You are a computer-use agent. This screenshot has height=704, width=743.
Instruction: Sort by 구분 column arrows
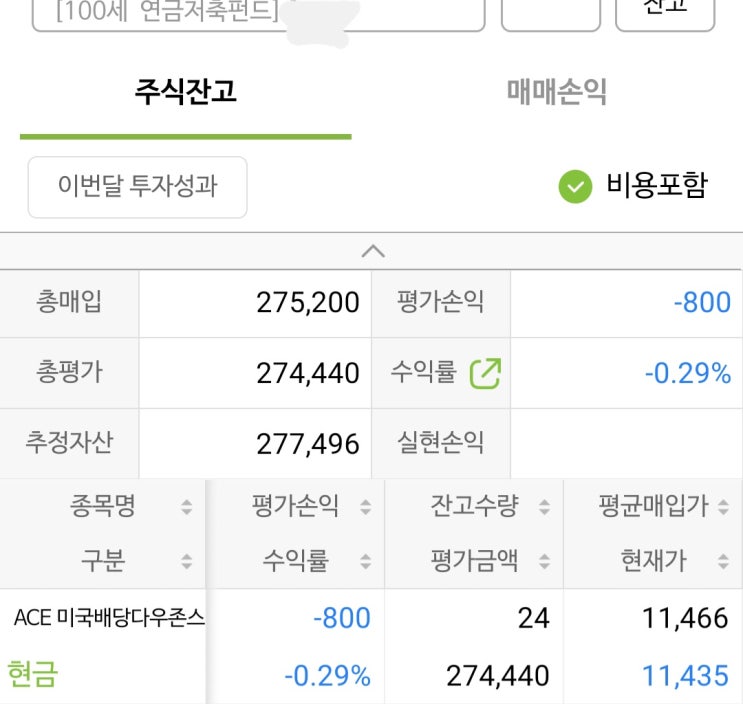coord(186,561)
